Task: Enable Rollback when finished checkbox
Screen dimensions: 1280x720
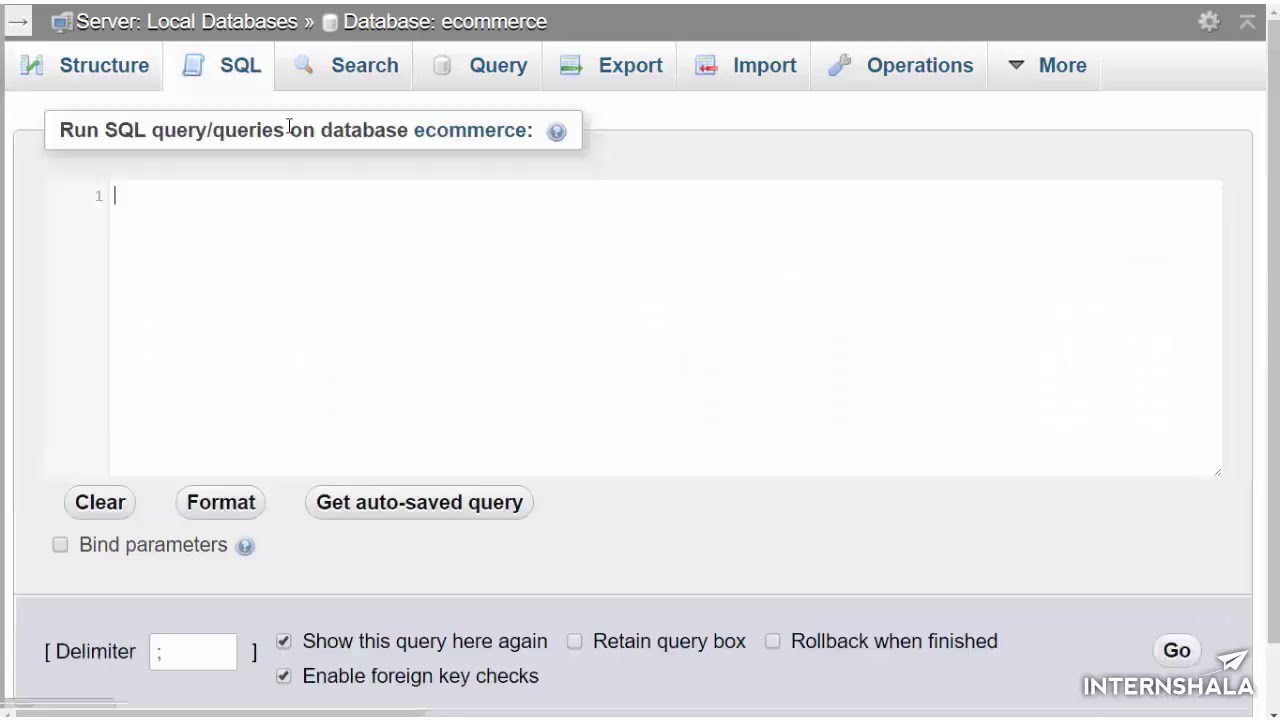Action: click(773, 641)
